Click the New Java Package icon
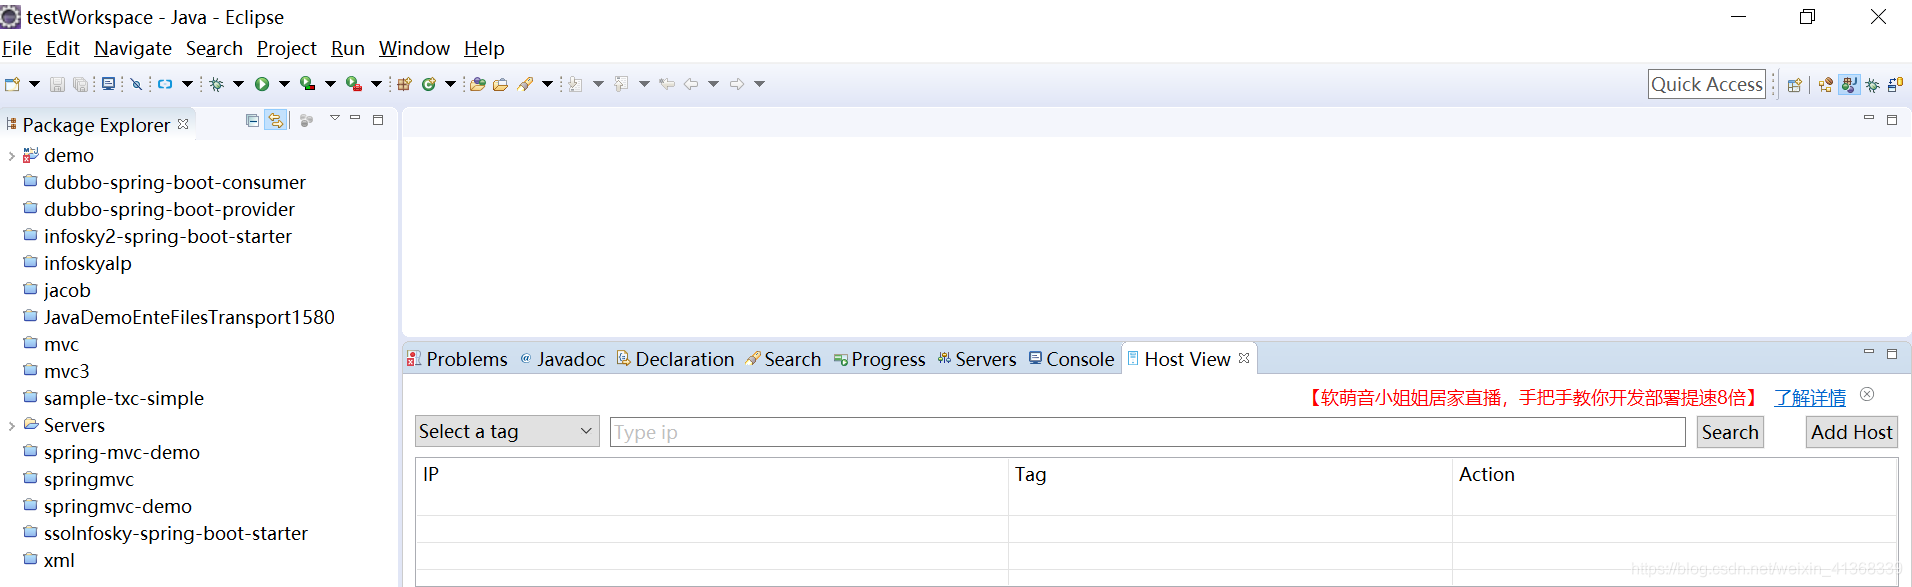Viewport: 1912px width, 587px height. [x=404, y=84]
